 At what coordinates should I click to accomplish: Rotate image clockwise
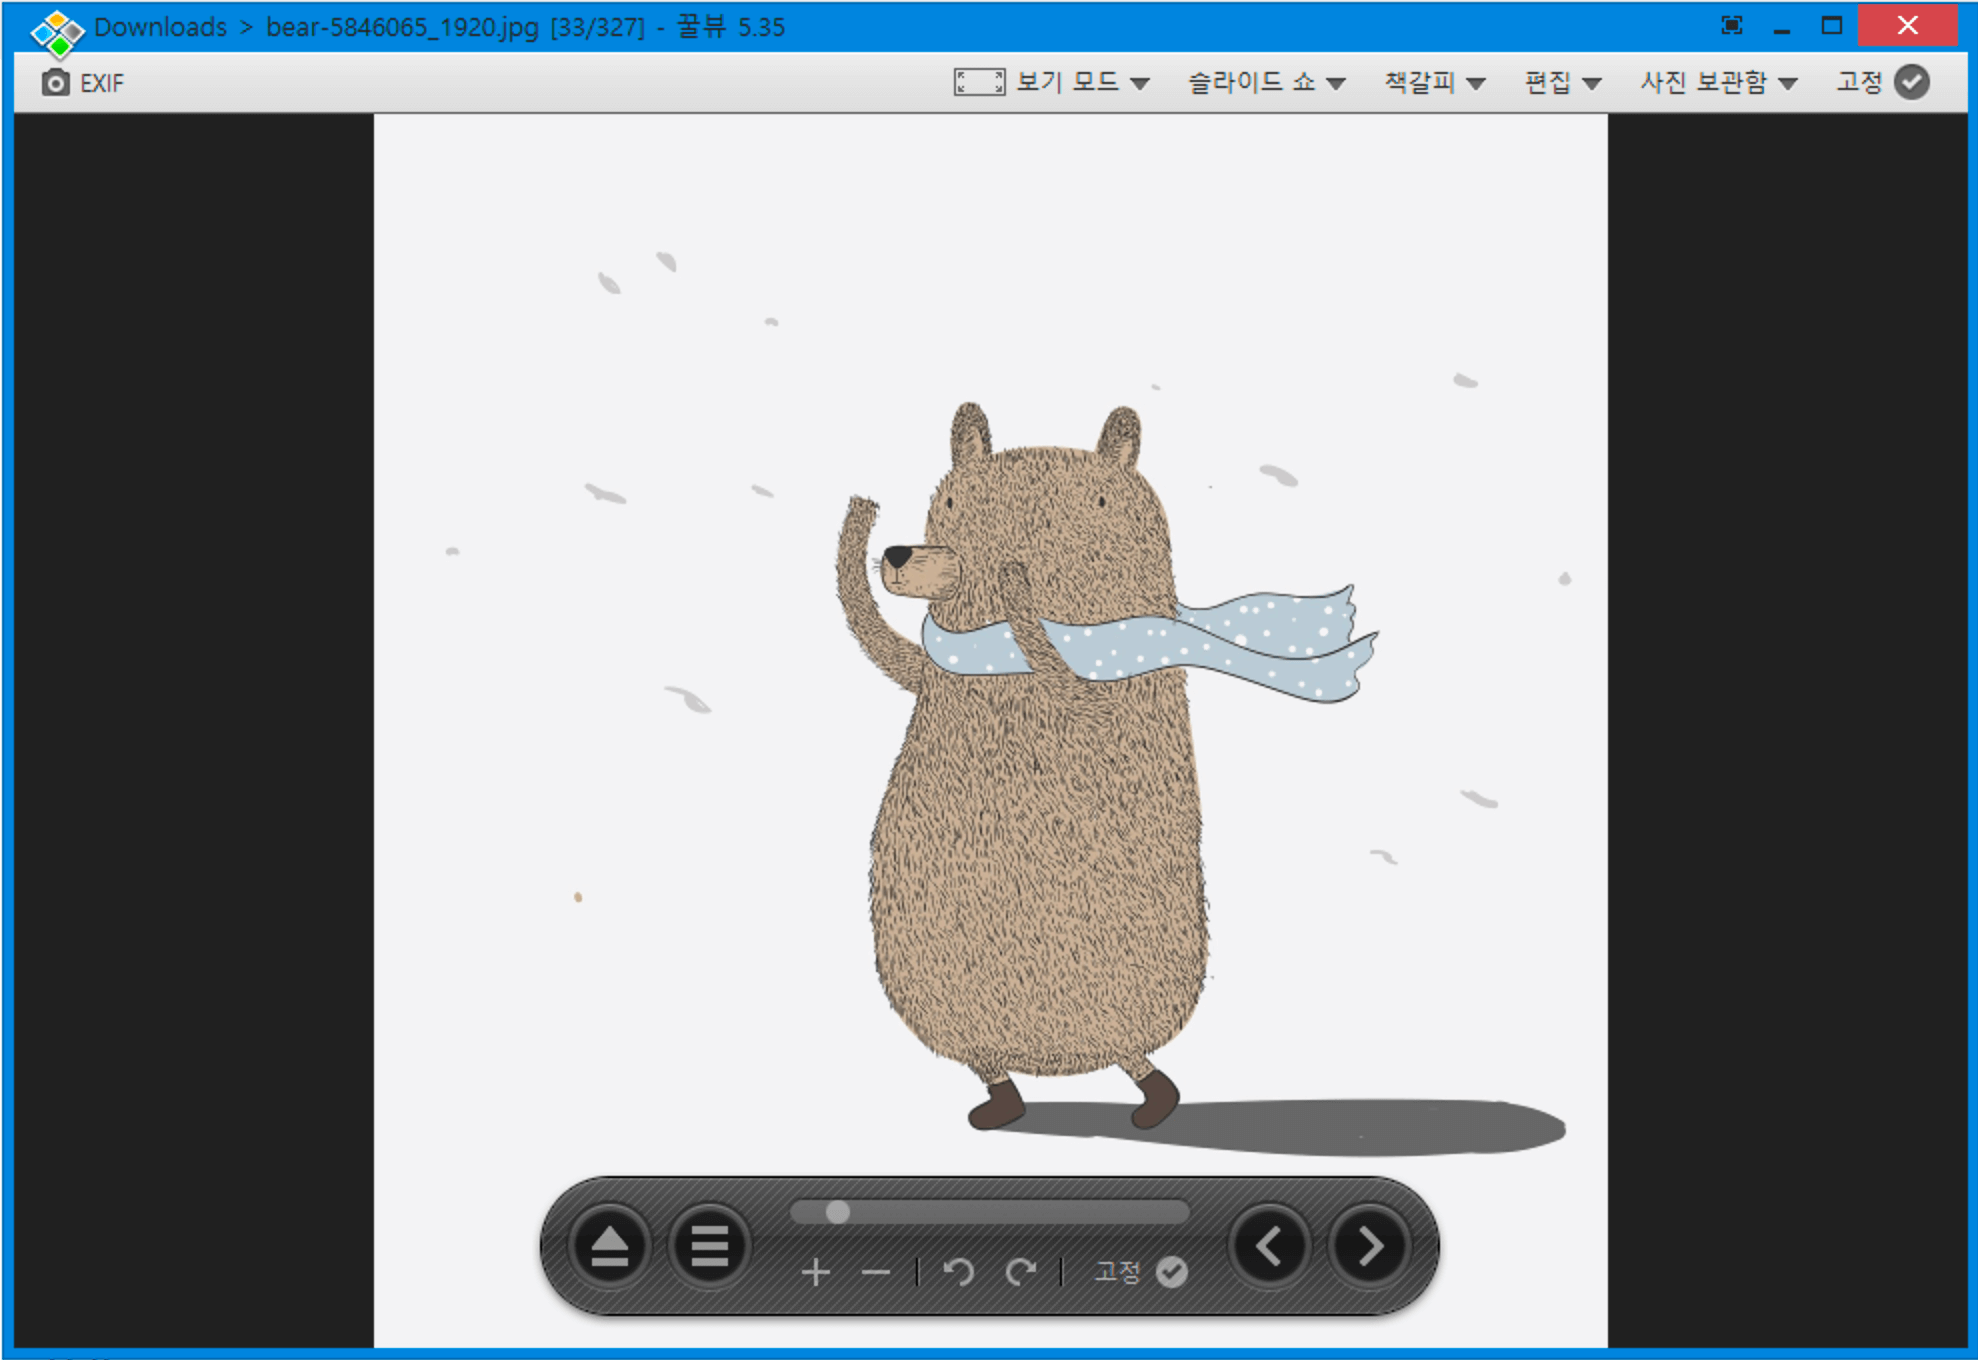pos(1021,1272)
